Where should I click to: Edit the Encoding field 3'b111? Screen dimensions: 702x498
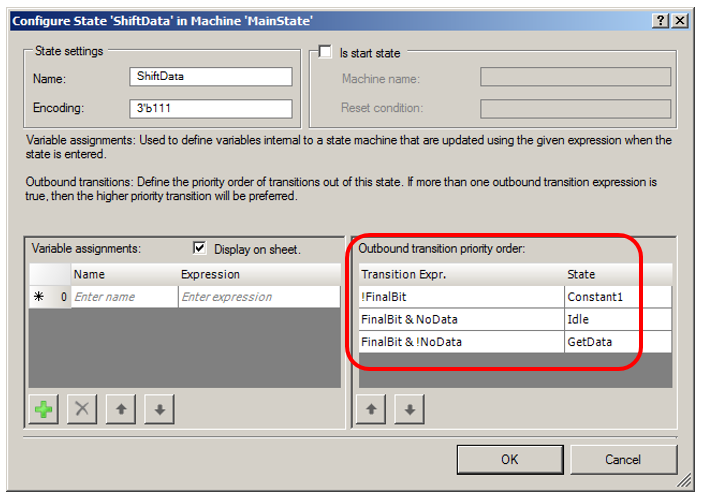211,108
